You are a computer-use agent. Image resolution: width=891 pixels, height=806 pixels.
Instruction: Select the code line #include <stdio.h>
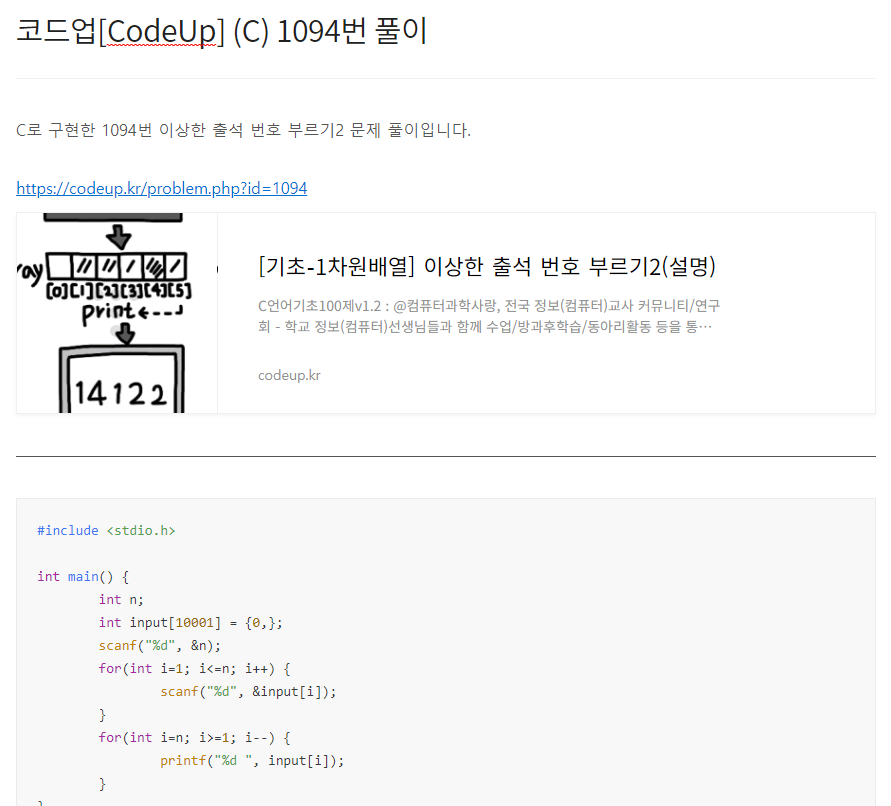point(106,530)
